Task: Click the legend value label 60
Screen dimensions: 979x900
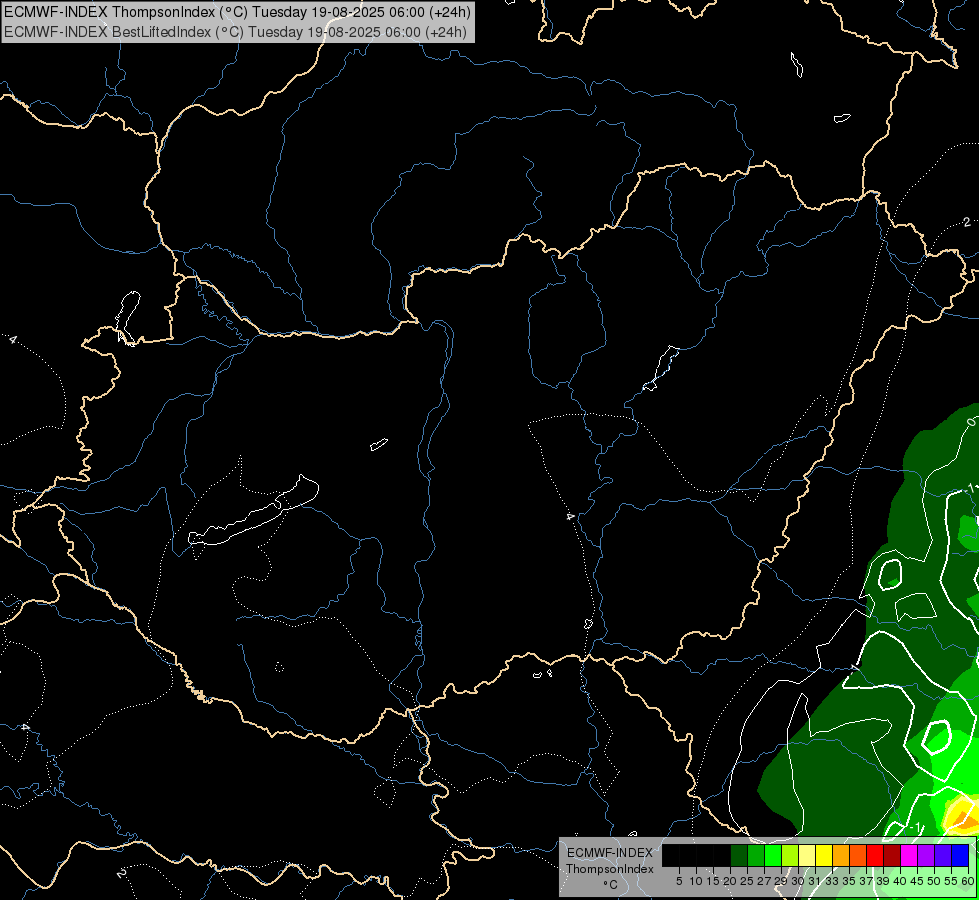Action: click(968, 881)
